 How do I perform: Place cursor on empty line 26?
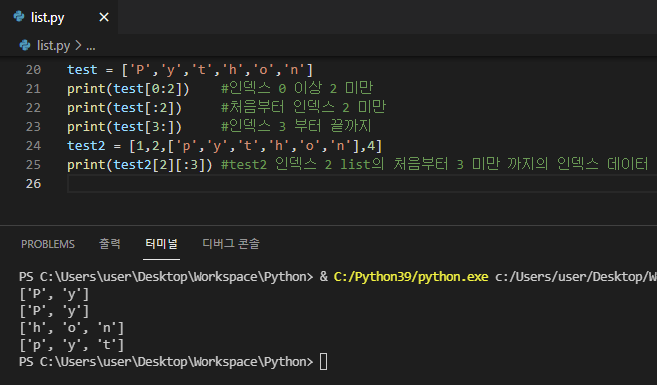click(362, 183)
